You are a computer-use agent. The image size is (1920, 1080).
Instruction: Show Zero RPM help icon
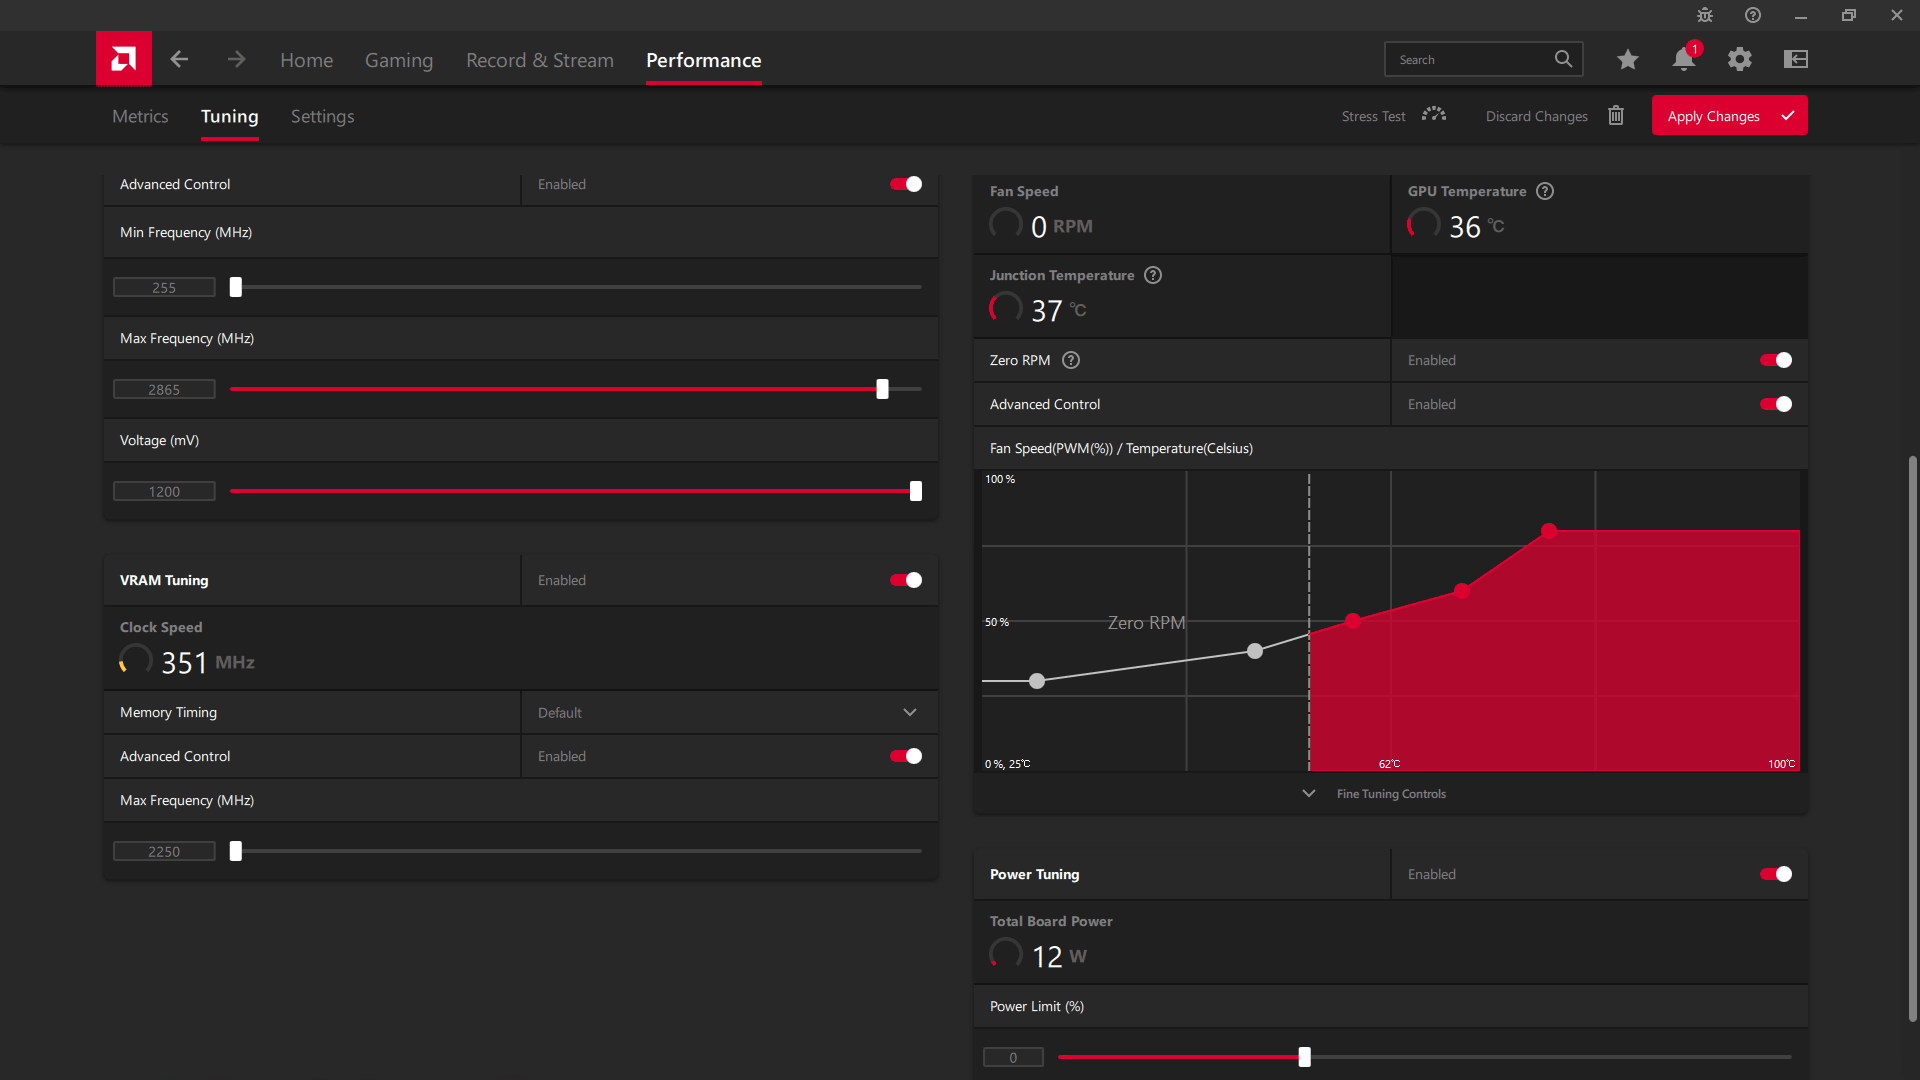1071,360
